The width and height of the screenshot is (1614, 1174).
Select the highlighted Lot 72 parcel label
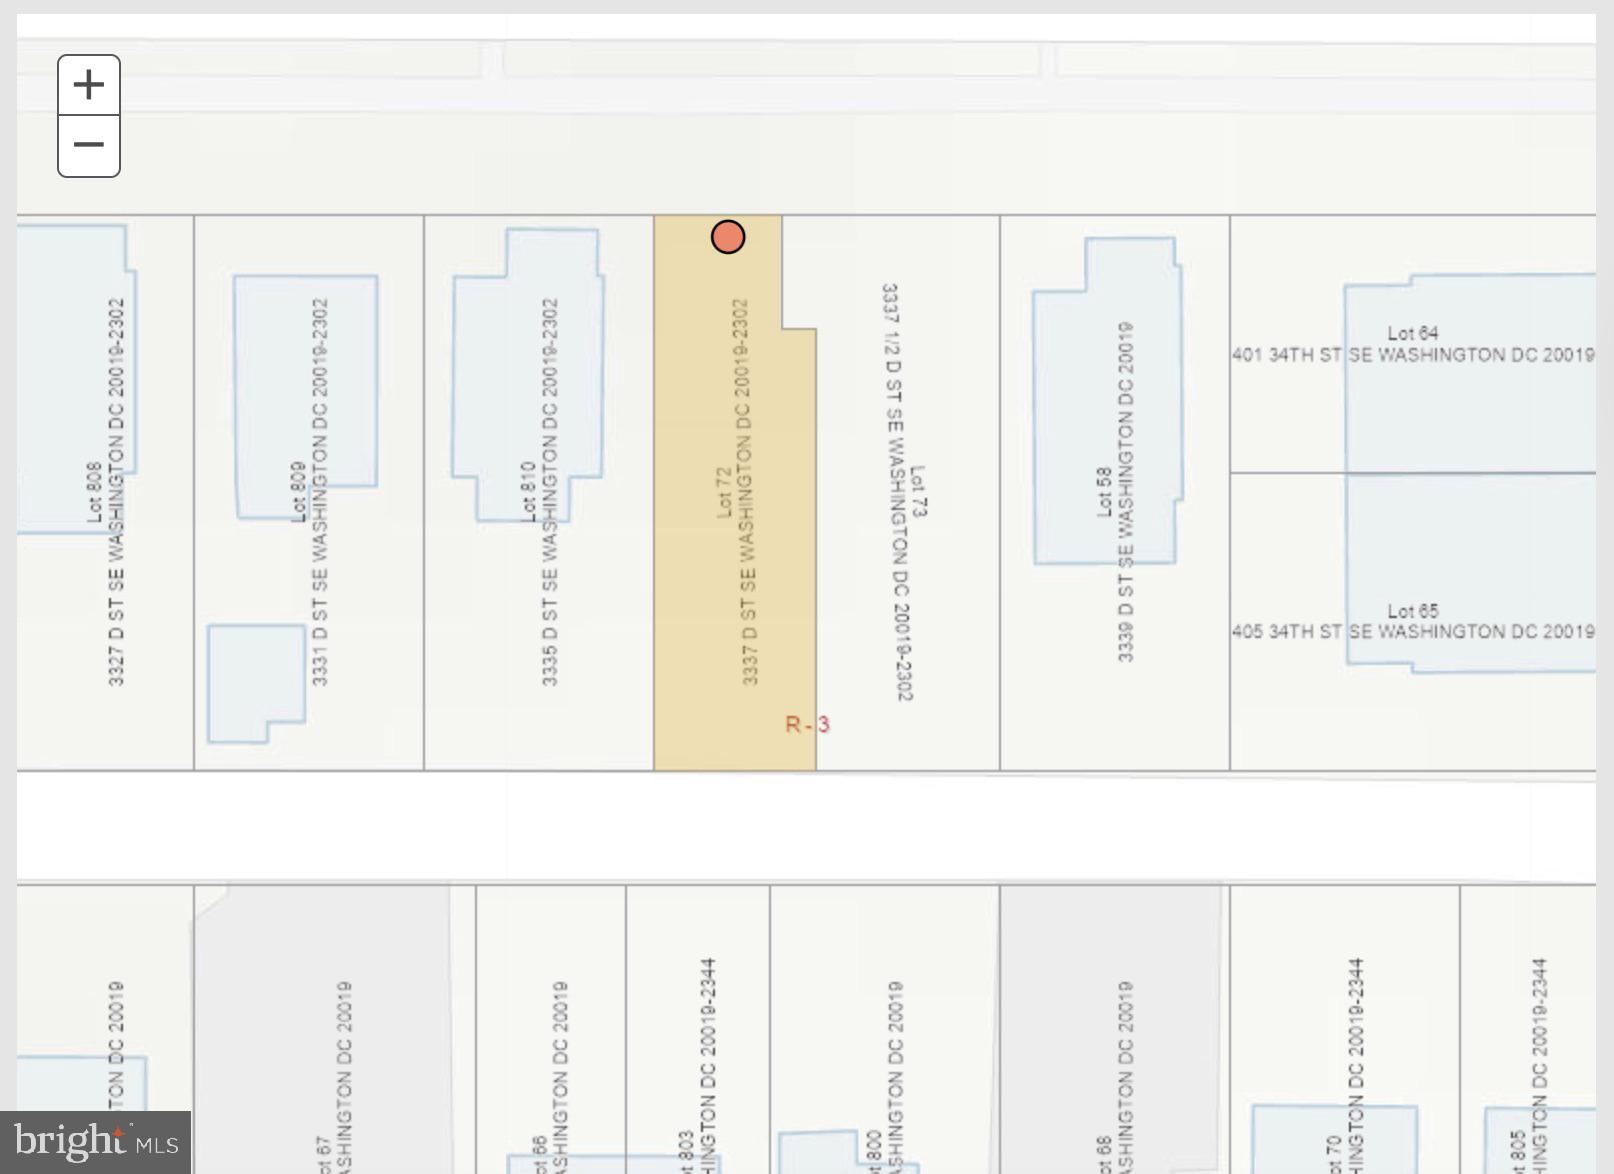tap(724, 492)
